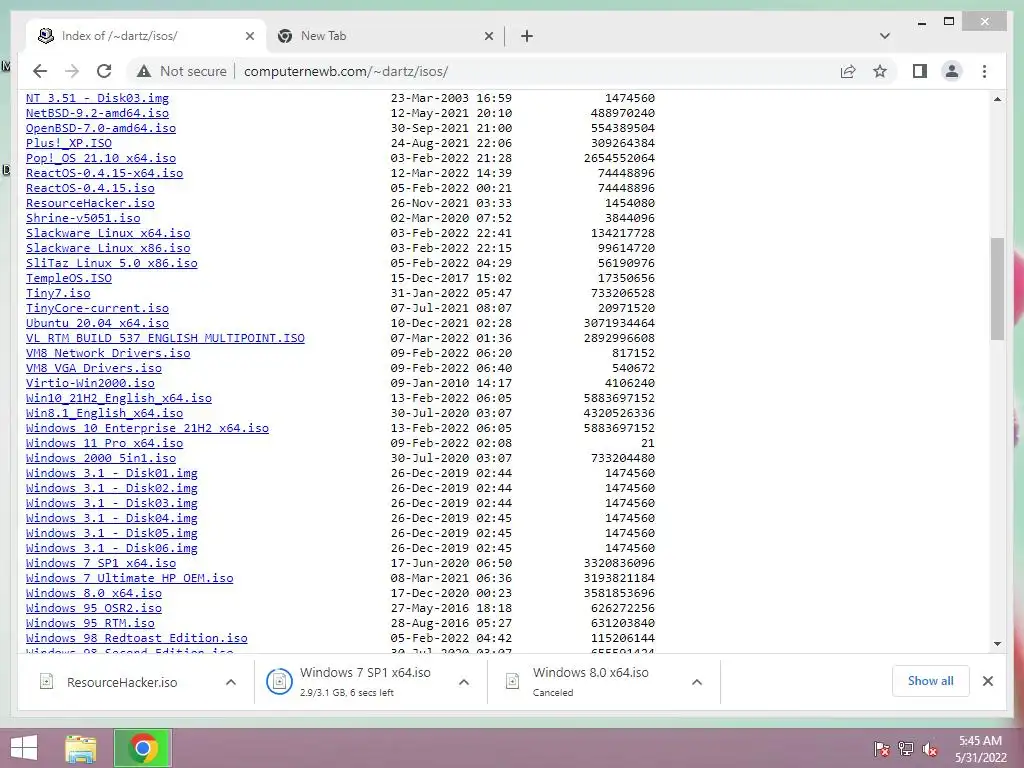Expand options for Windows 7 SP1 x64.iso download
Screen dimensions: 1024x768
tap(464, 682)
